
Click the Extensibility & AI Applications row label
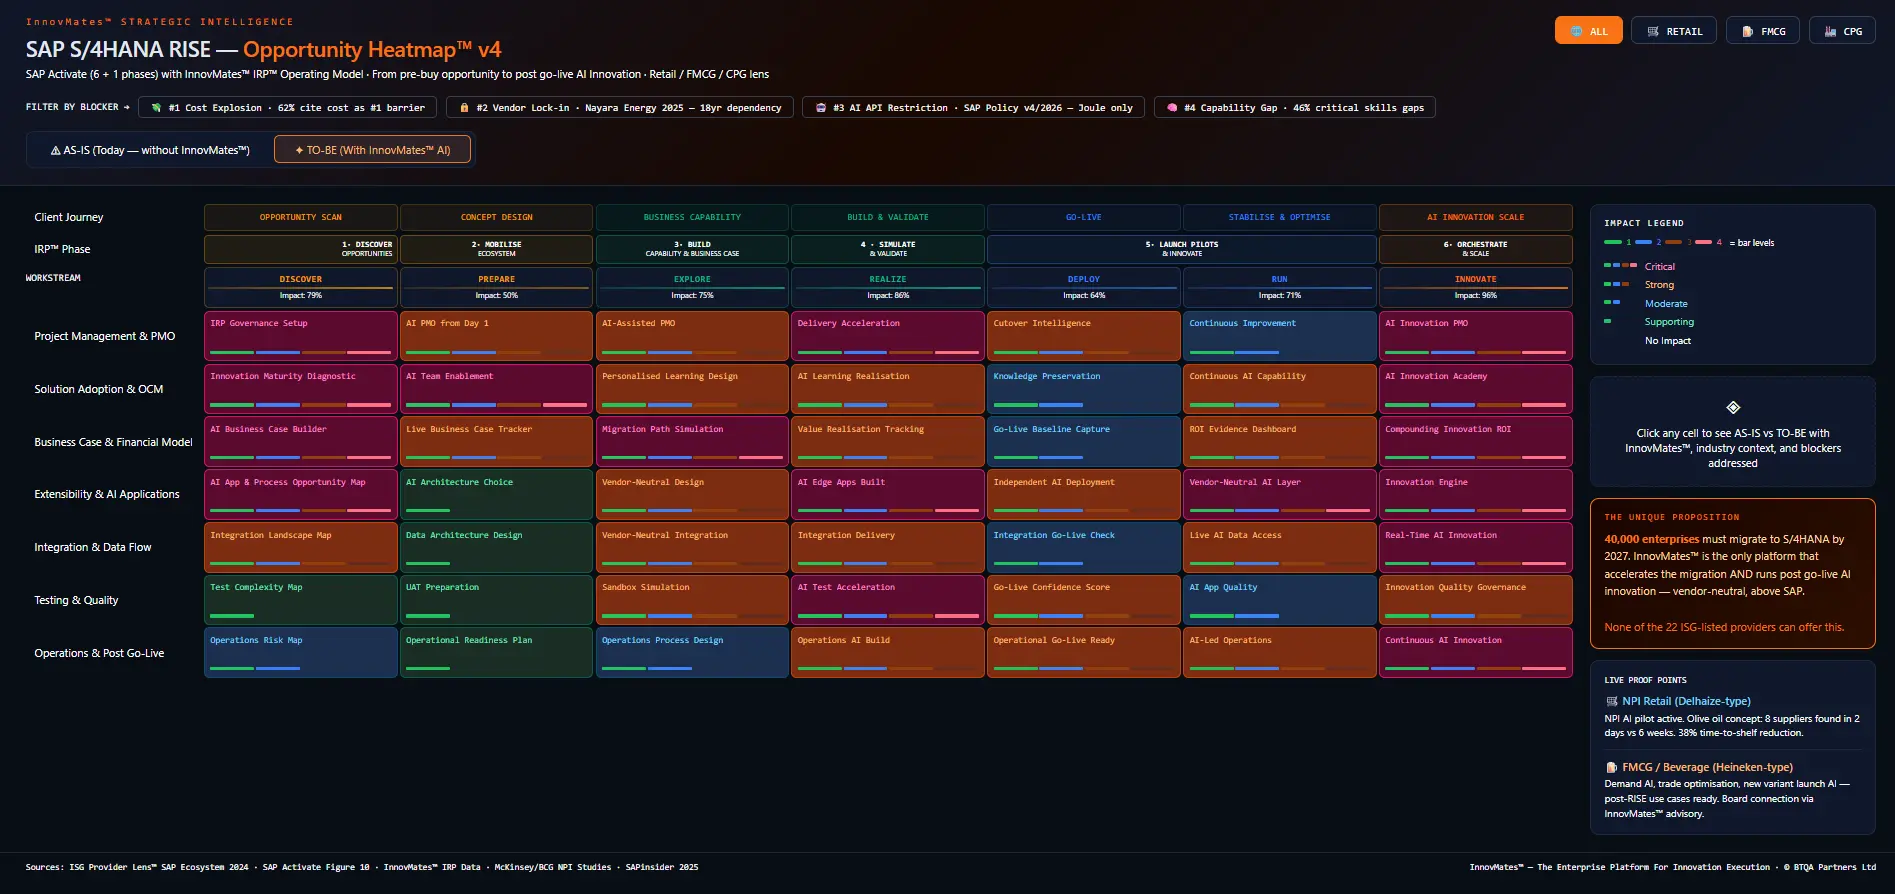pyautogui.click(x=107, y=494)
